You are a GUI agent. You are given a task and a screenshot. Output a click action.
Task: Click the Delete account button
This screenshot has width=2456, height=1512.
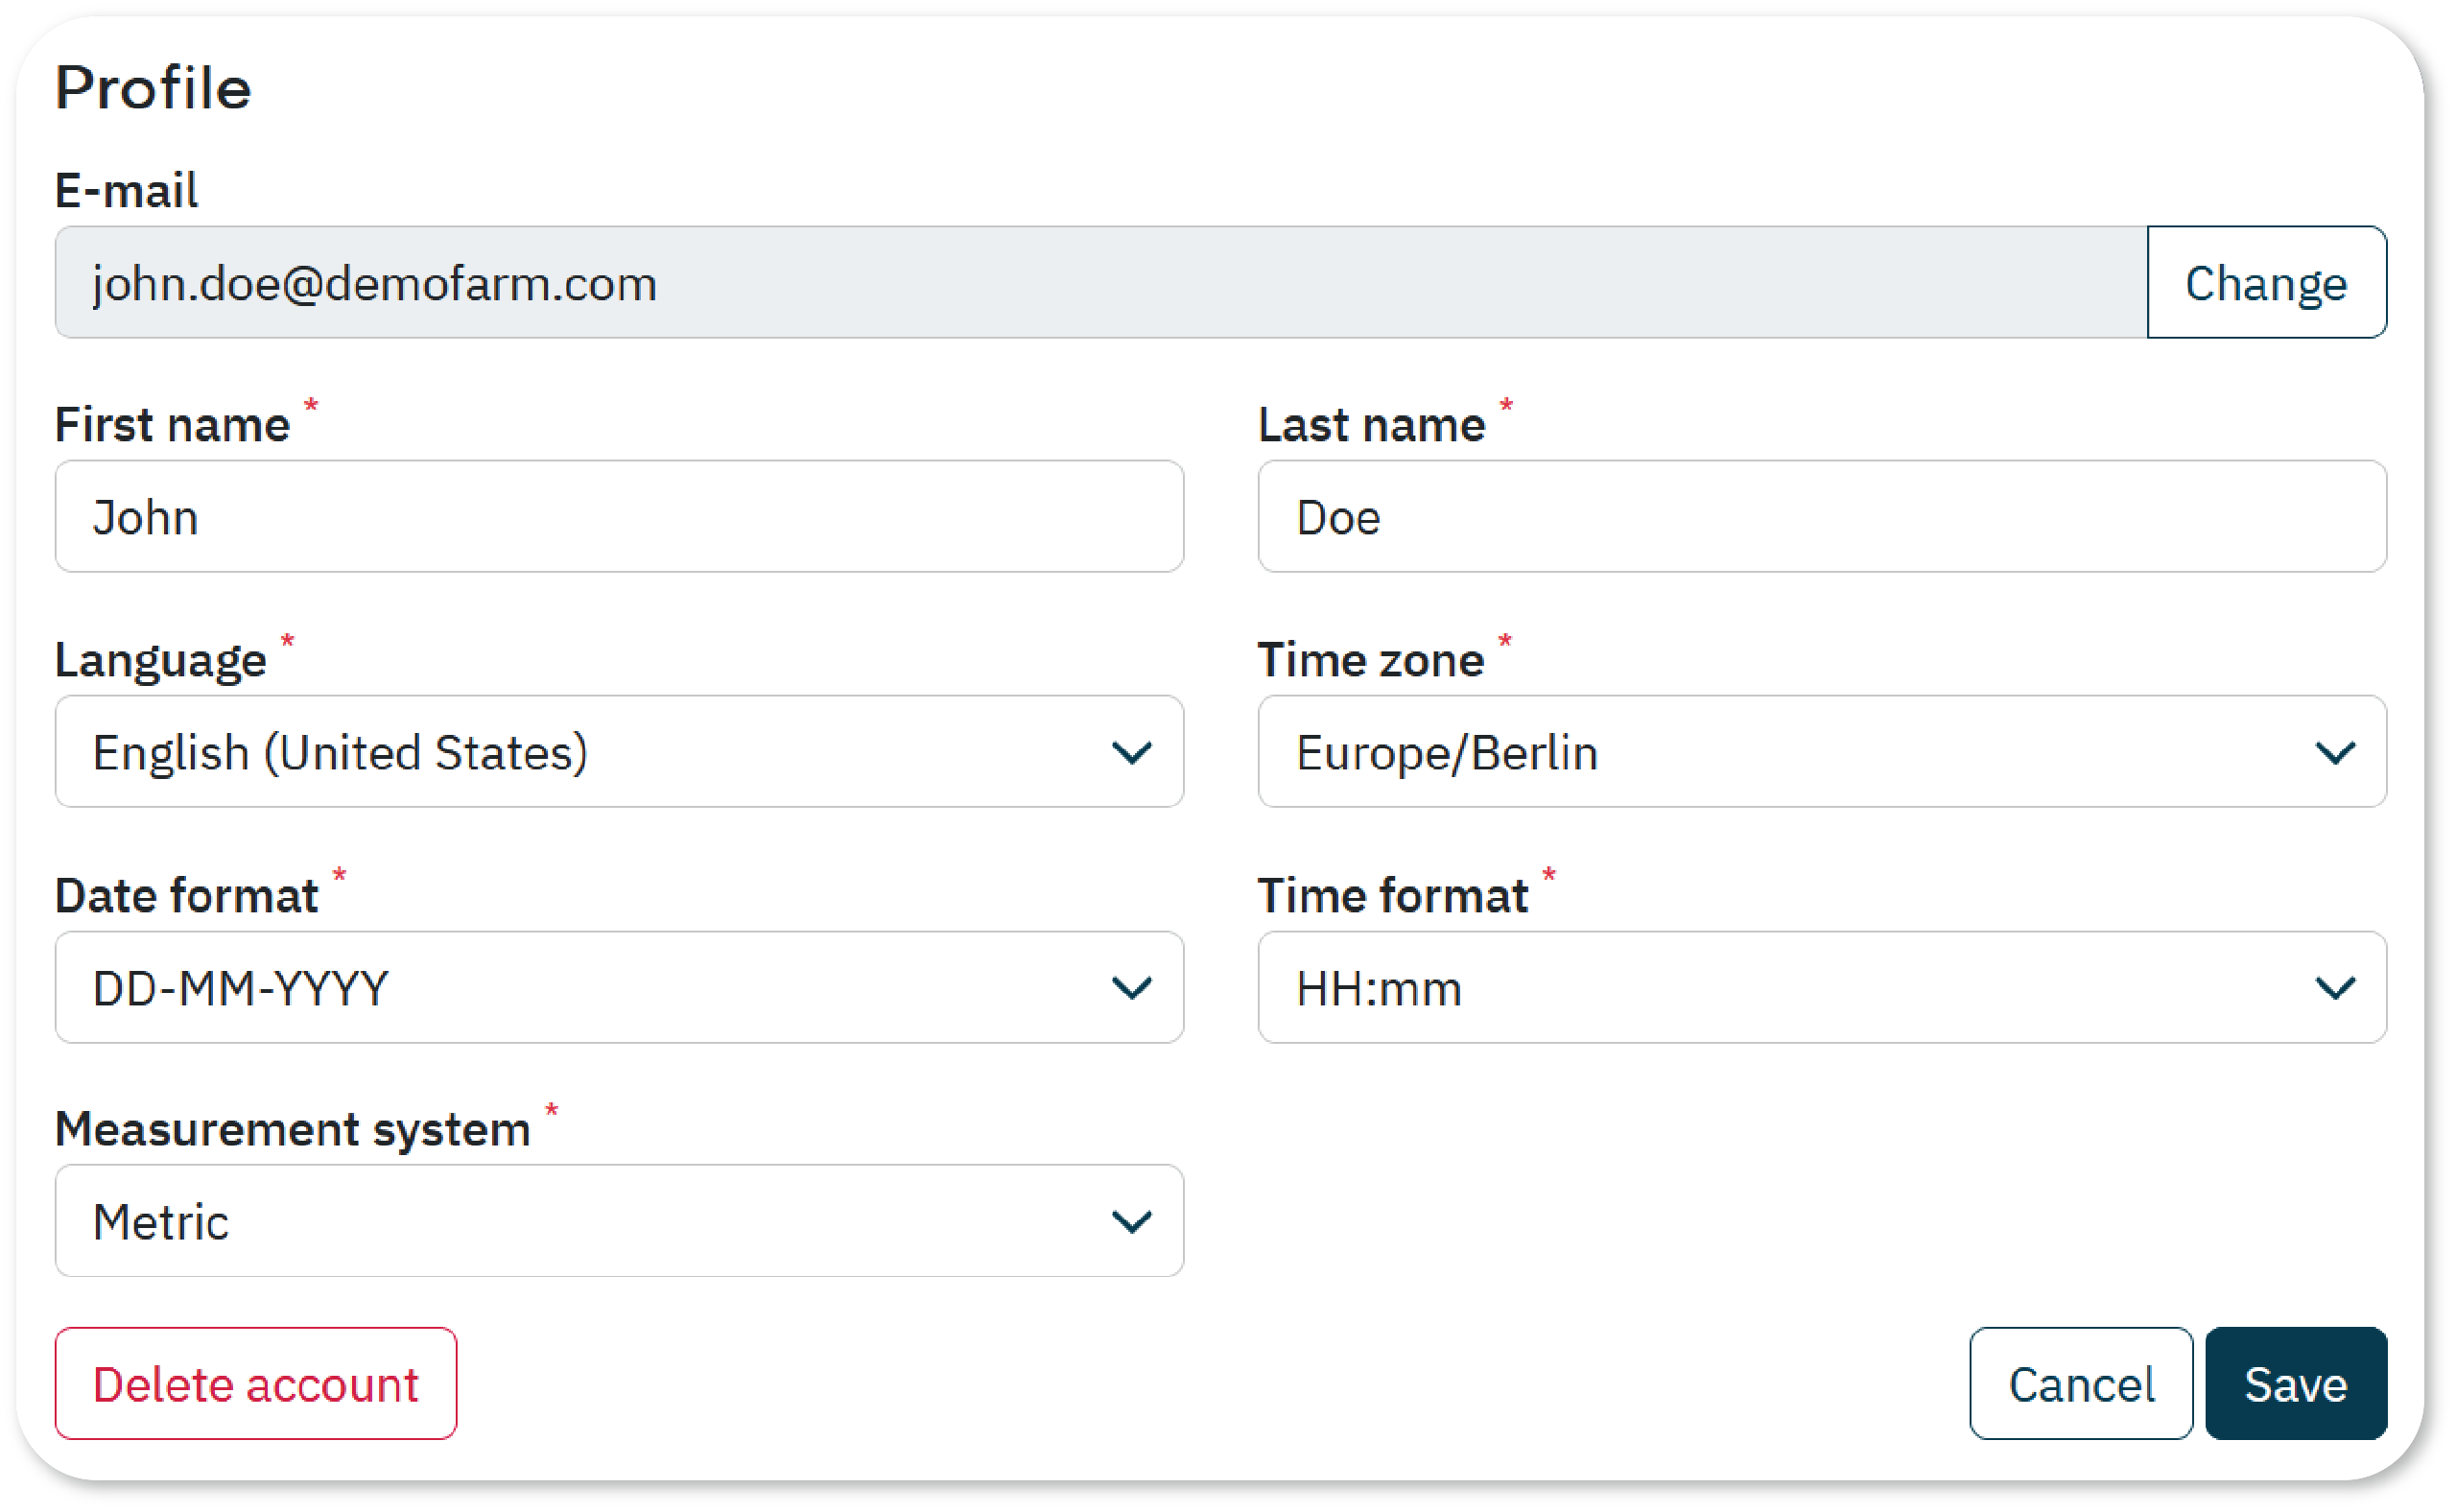(x=256, y=1384)
